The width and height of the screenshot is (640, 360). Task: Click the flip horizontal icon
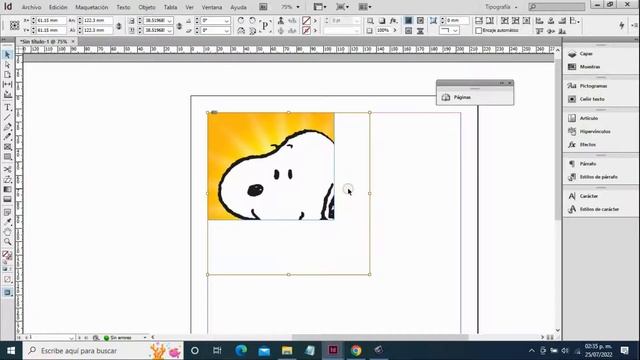(x=241, y=31)
